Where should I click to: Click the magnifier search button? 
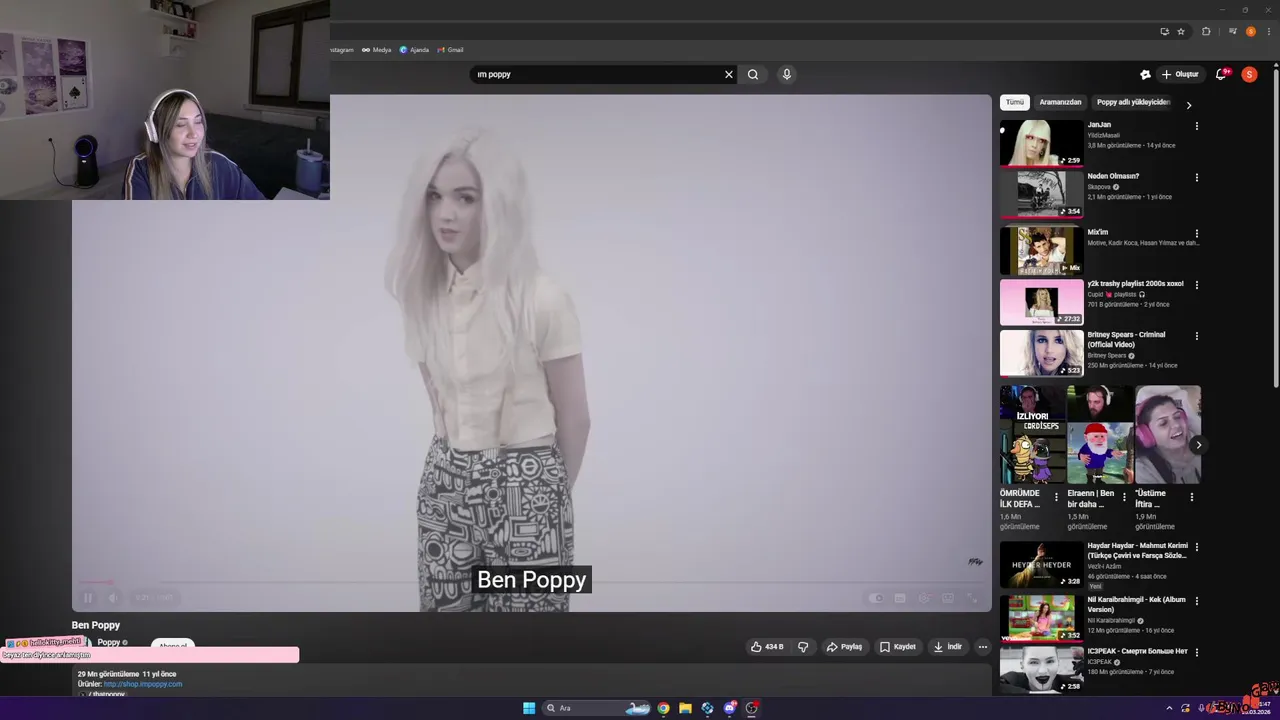(753, 74)
